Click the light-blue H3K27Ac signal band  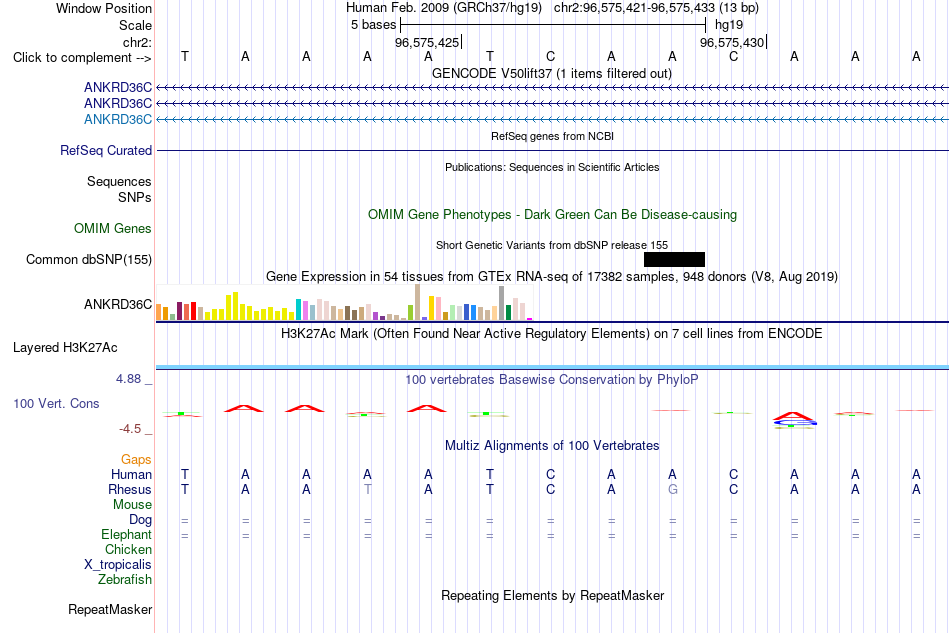point(552,367)
